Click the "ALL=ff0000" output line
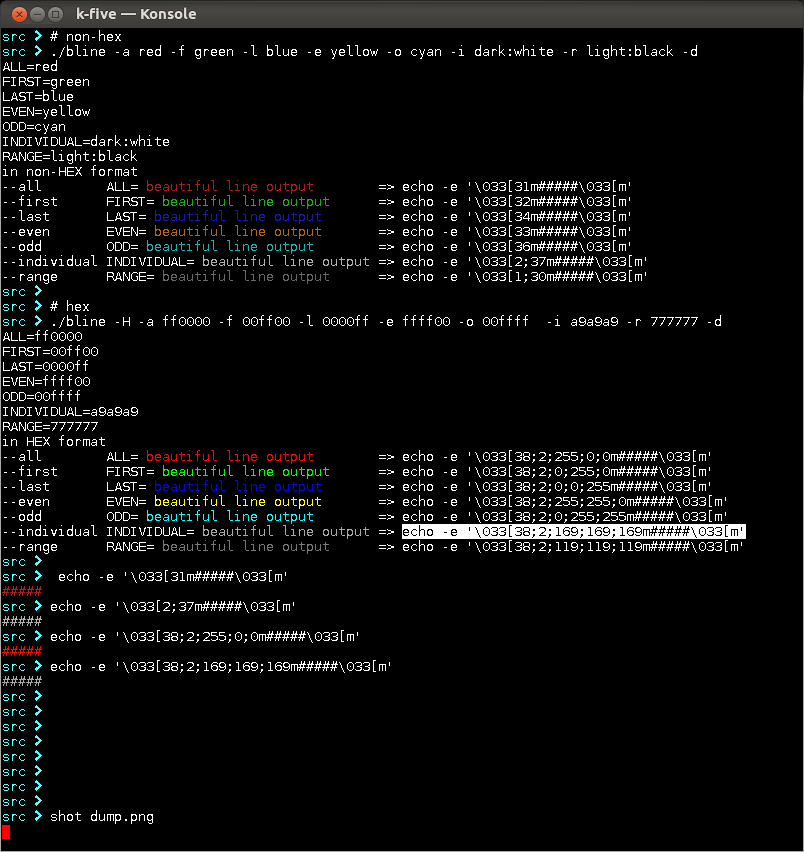This screenshot has width=804, height=852. click(42, 337)
